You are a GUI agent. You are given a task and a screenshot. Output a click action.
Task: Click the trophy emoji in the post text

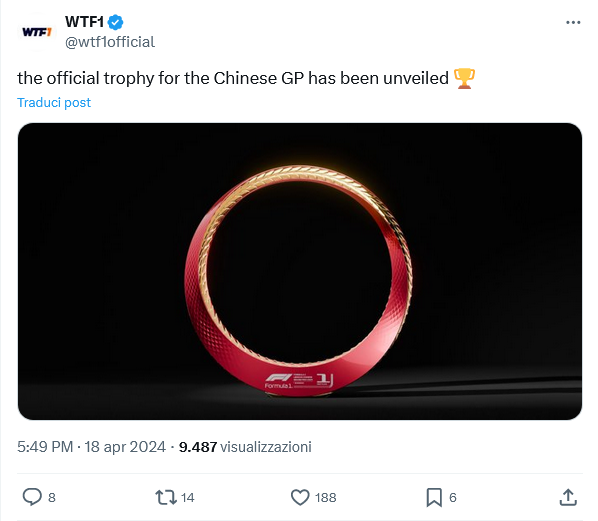pos(464,78)
